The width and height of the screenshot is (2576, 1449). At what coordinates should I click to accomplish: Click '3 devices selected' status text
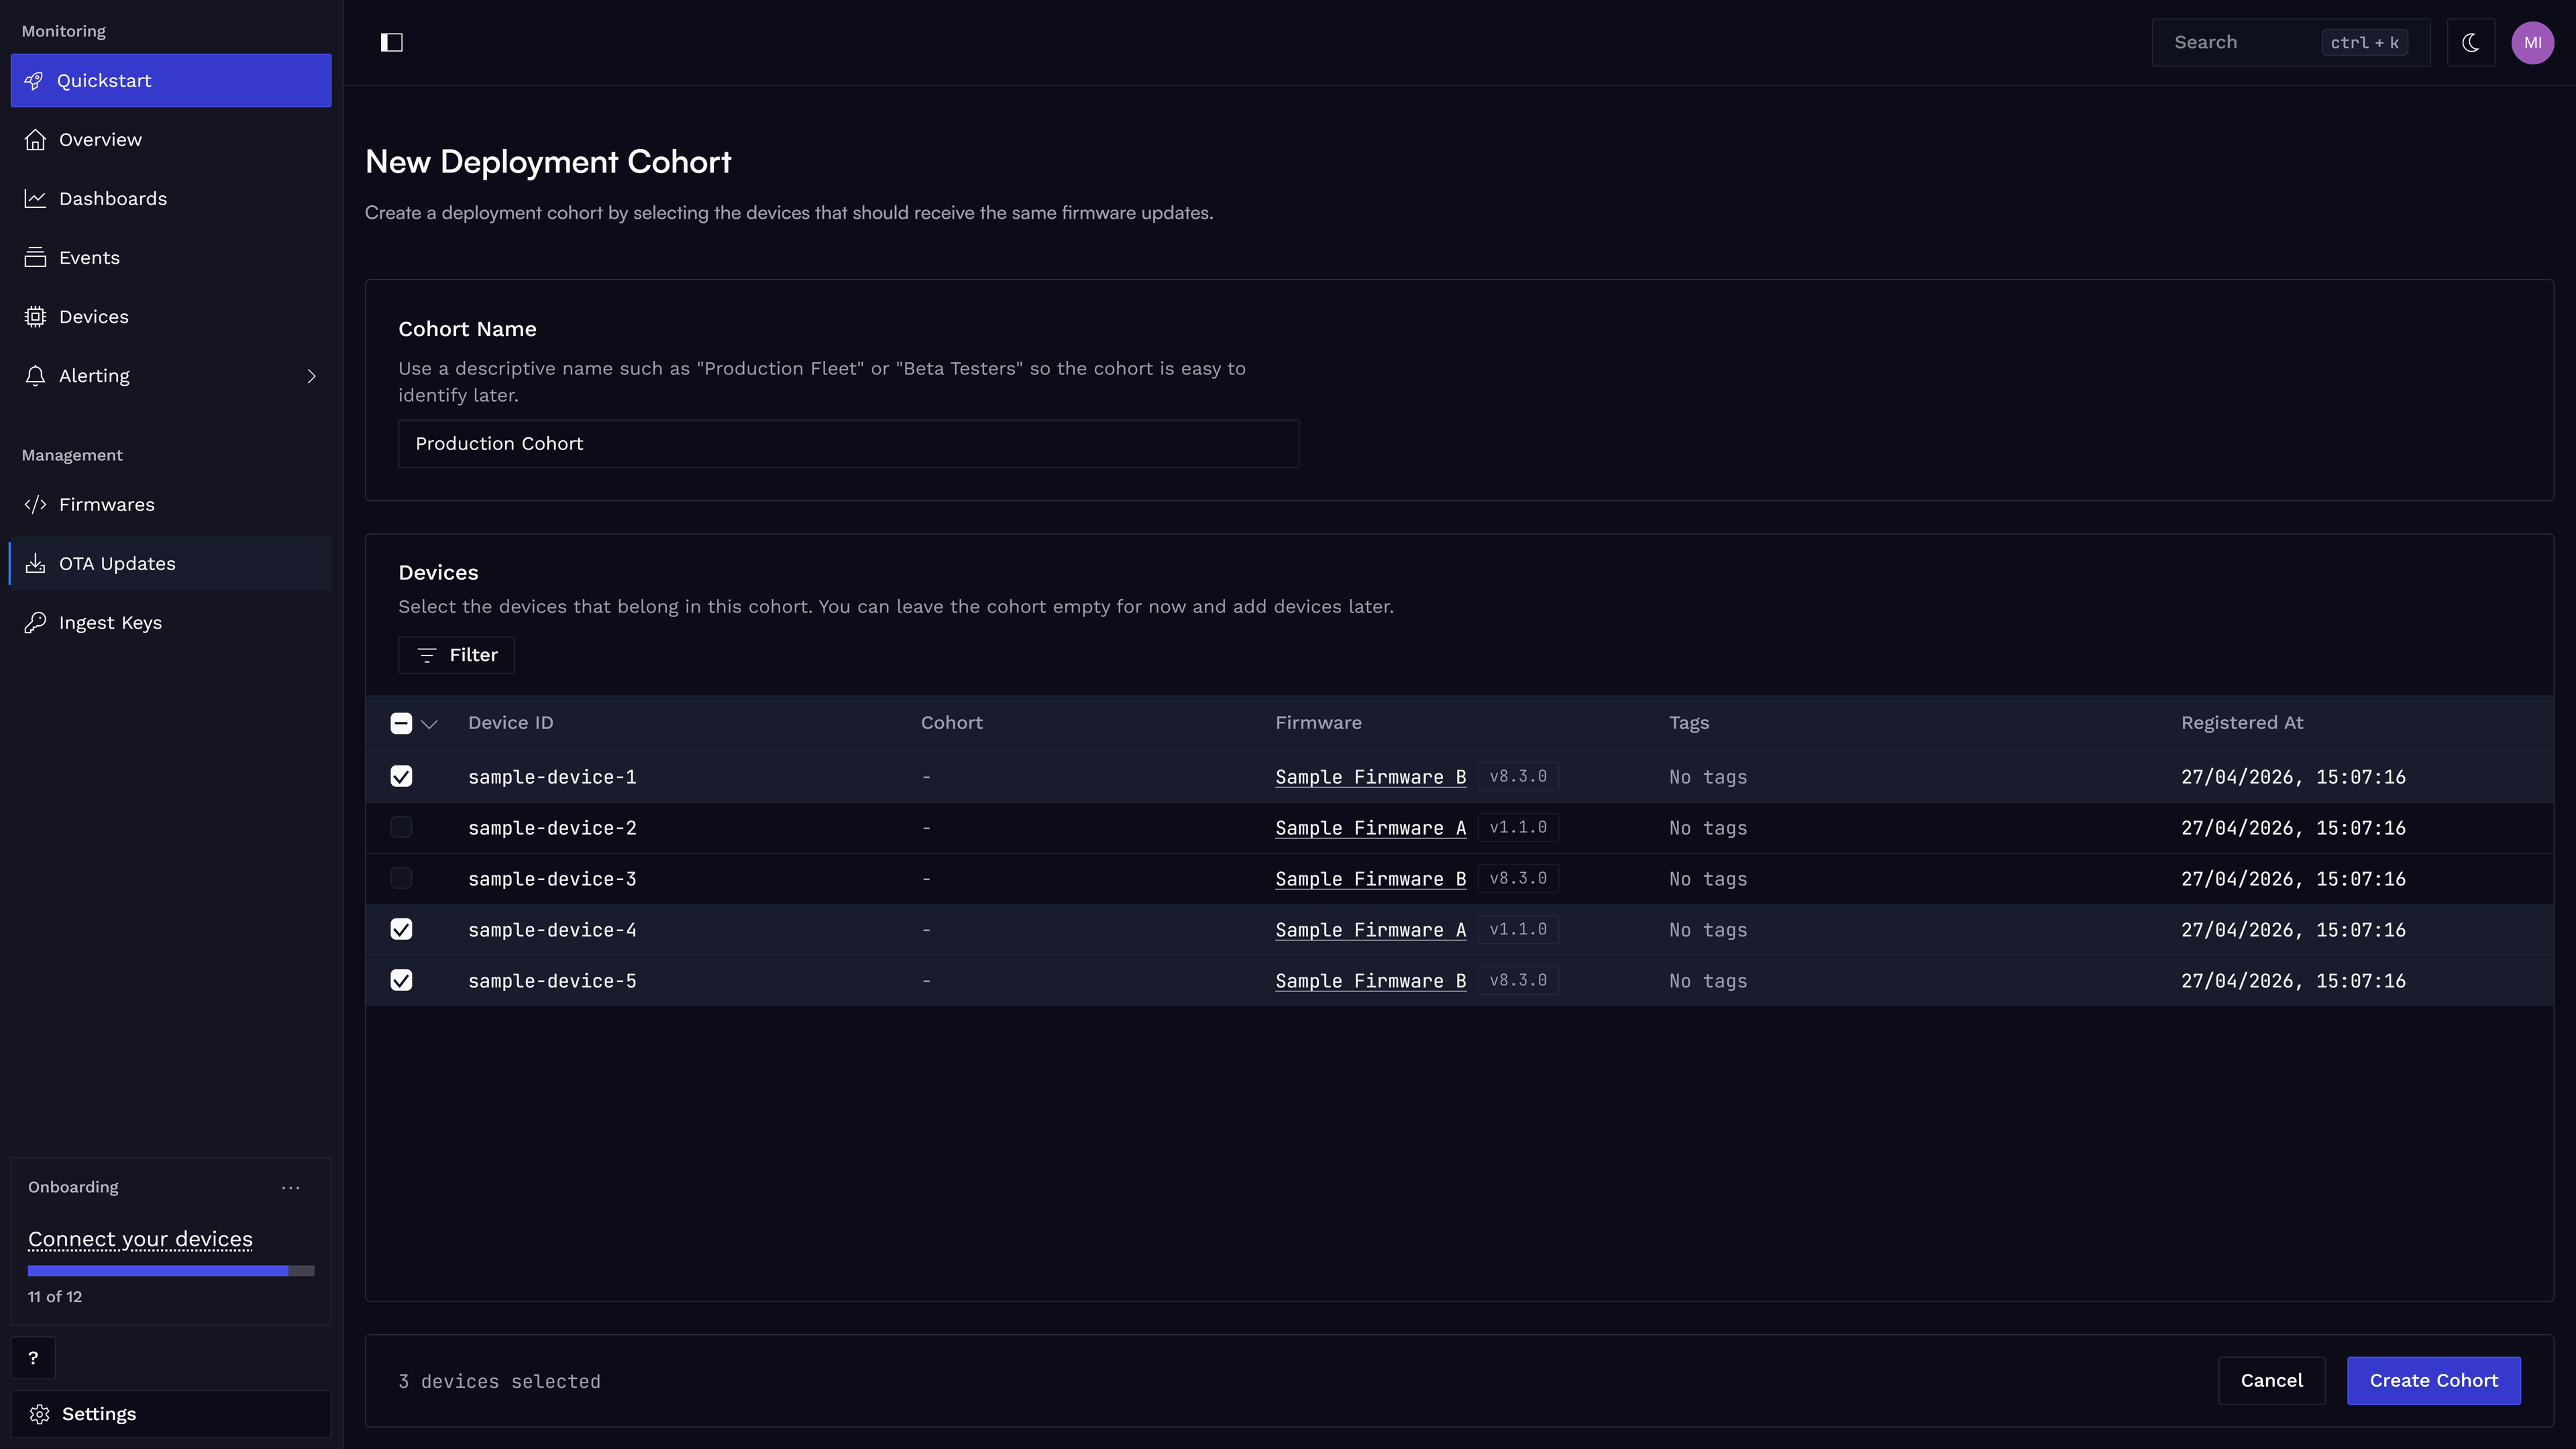tap(499, 1382)
